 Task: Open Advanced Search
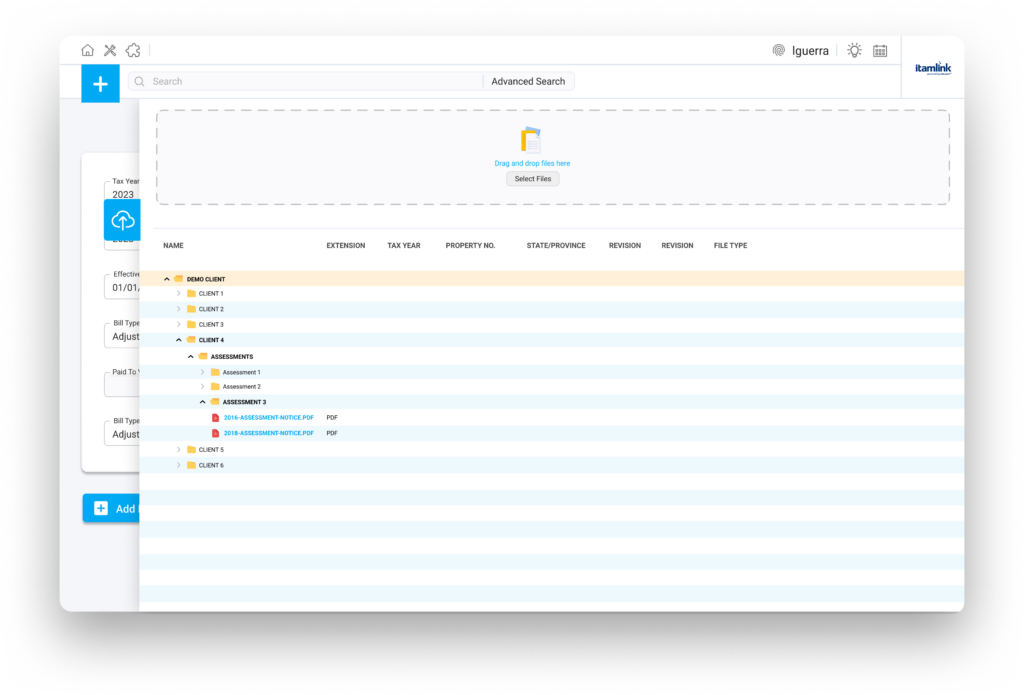[528, 82]
